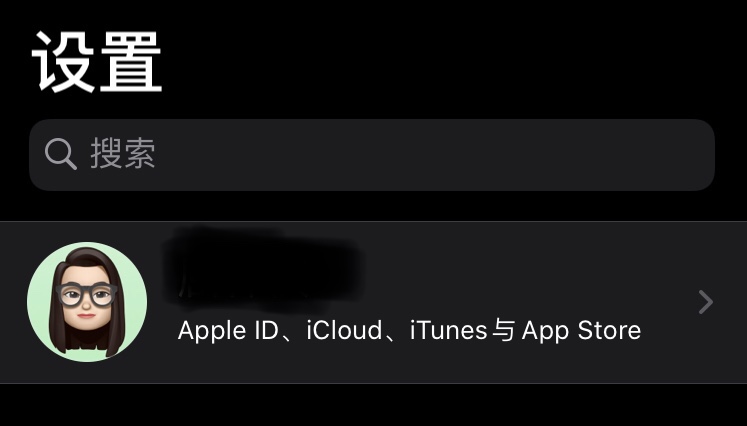Image resolution: width=747 pixels, height=426 pixels.
Task: Open the account row via its empty area
Action: [x=524, y=272]
